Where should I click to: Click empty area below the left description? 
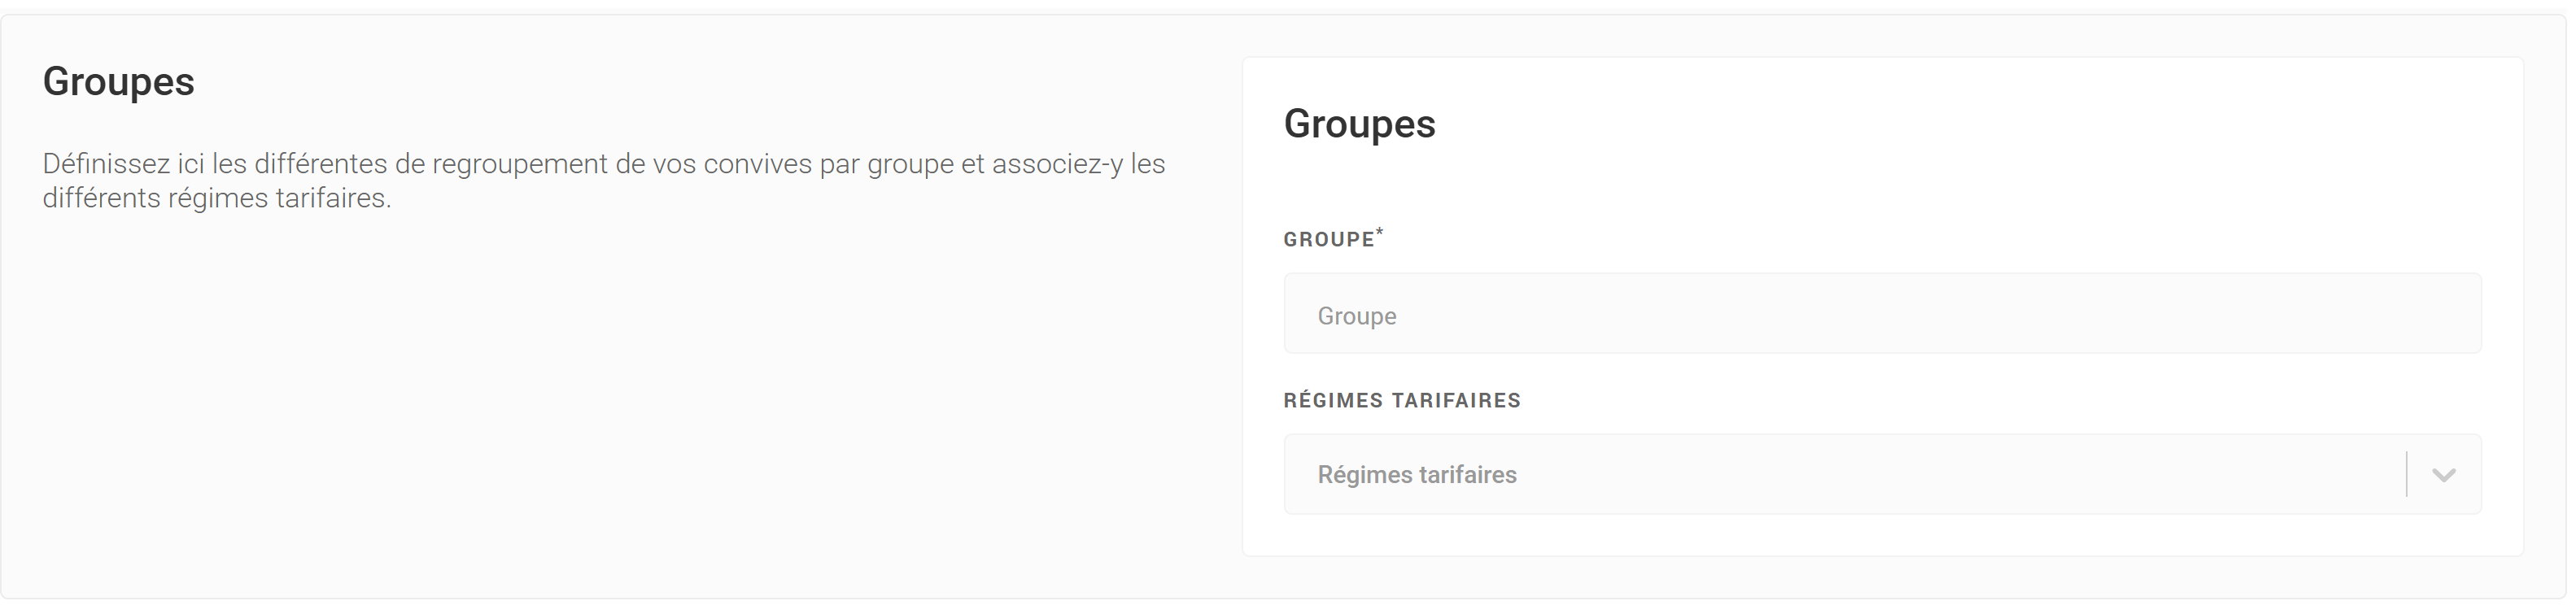(x=600, y=400)
